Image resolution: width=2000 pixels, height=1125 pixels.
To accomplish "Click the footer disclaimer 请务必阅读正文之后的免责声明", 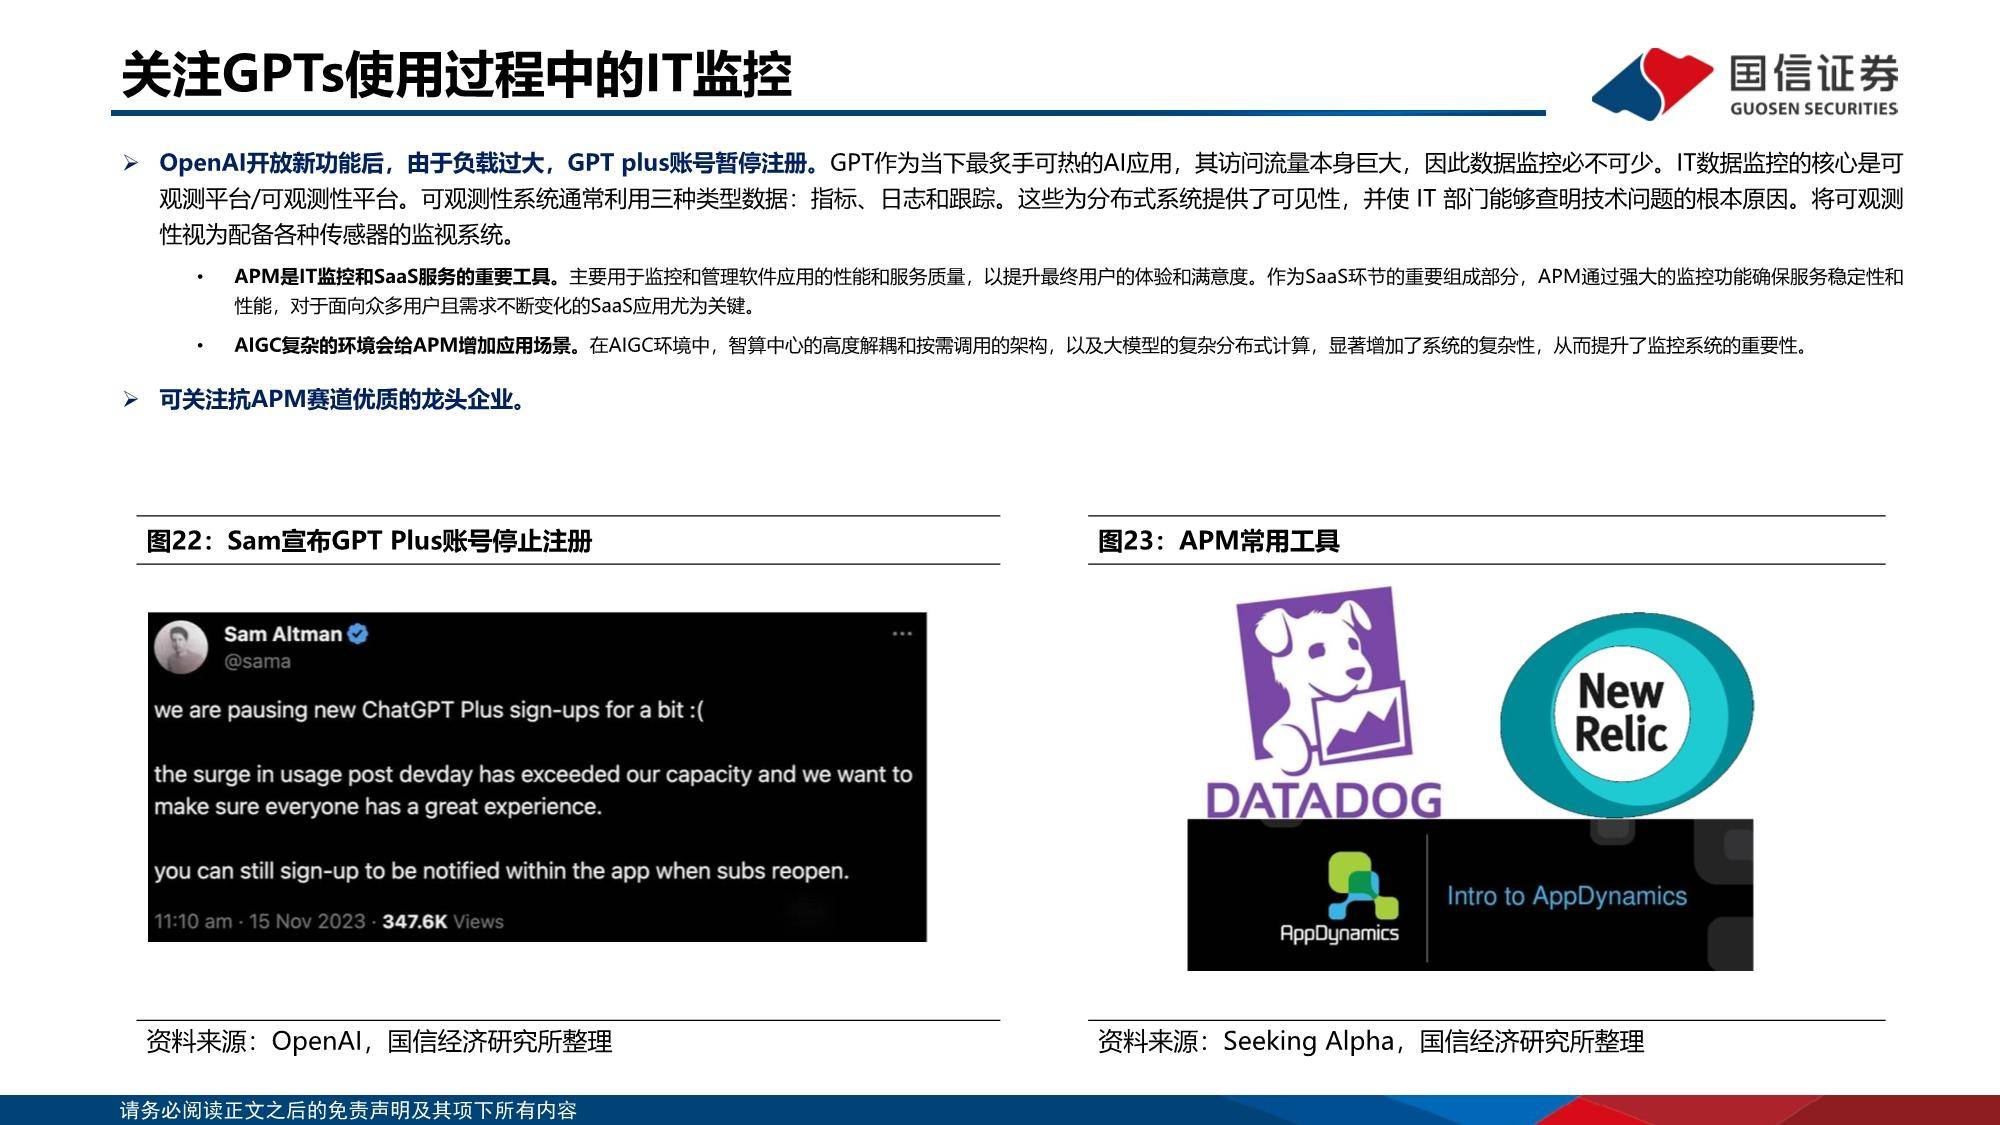I will [348, 1110].
